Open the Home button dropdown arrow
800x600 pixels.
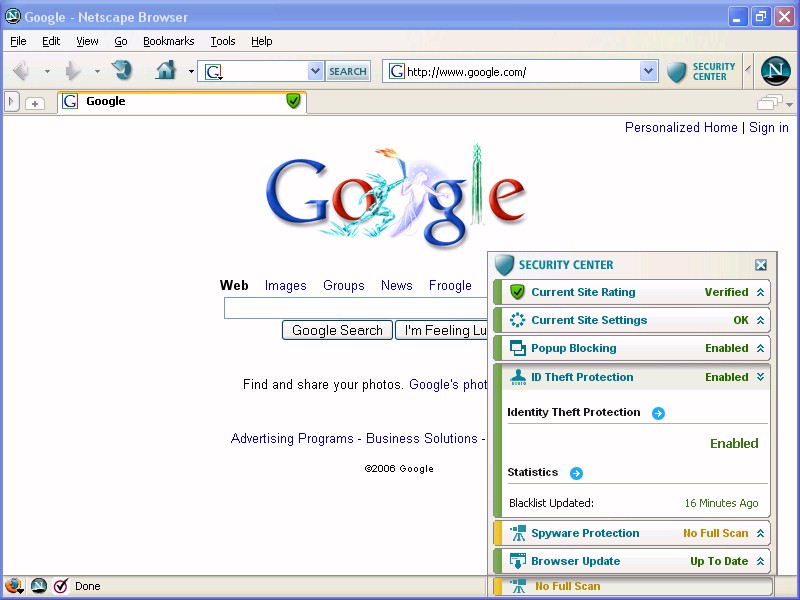(191, 71)
